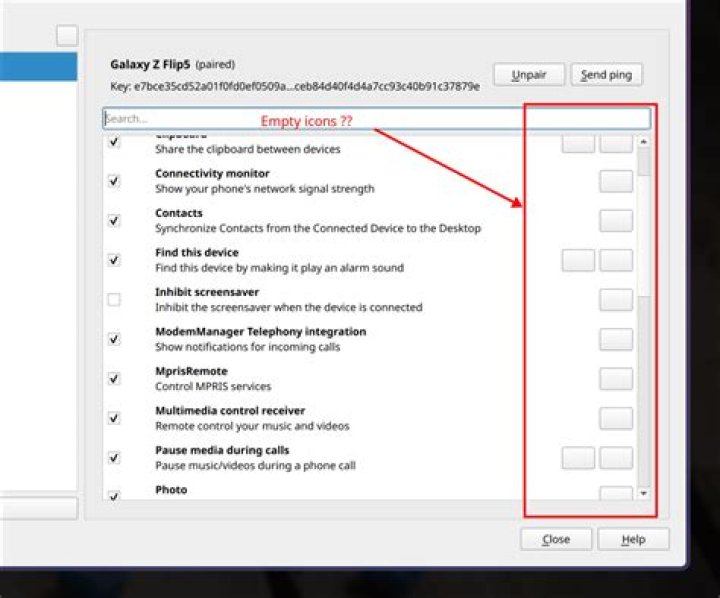The image size is (720, 598).
Task: Click the left blank icon button for Find this device
Action: point(579,260)
